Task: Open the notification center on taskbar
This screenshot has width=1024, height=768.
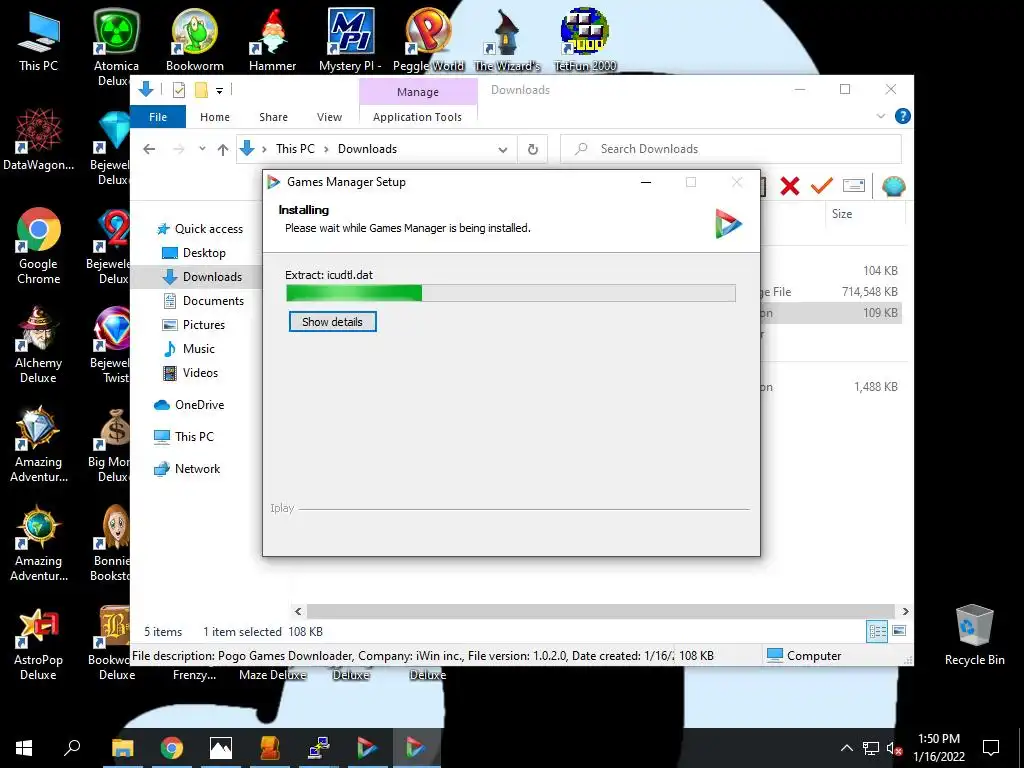Action: [x=991, y=748]
